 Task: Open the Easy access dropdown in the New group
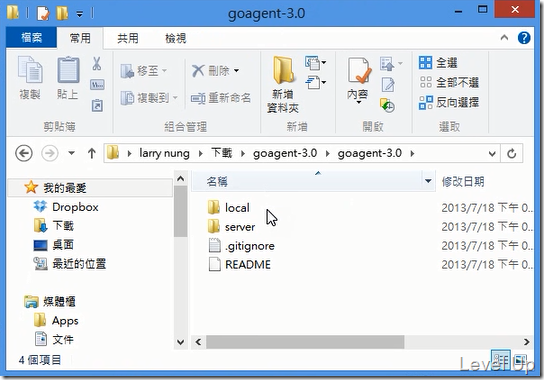pos(316,83)
